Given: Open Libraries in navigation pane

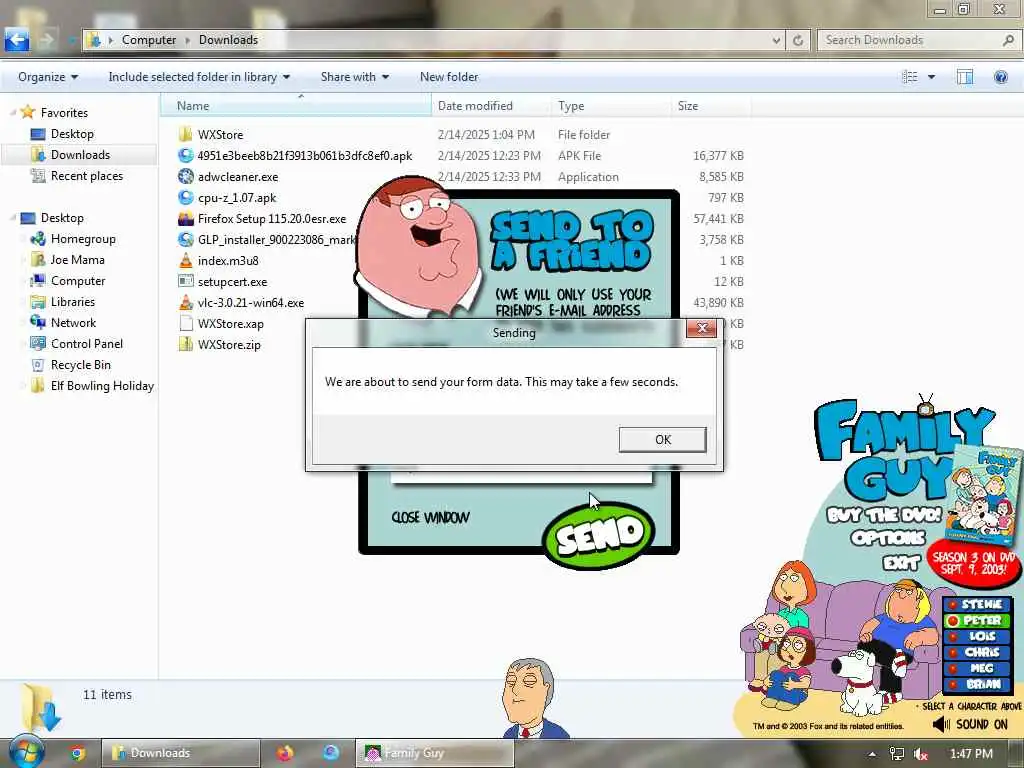Looking at the screenshot, I should [x=72, y=302].
